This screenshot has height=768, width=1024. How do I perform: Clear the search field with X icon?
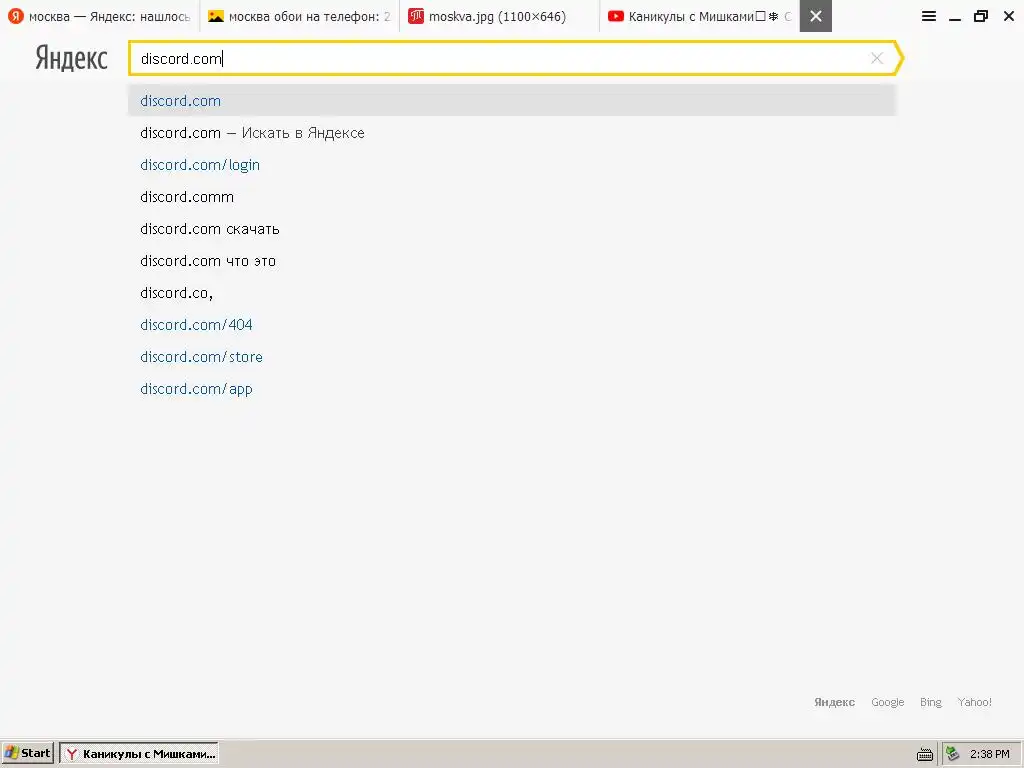tap(876, 58)
